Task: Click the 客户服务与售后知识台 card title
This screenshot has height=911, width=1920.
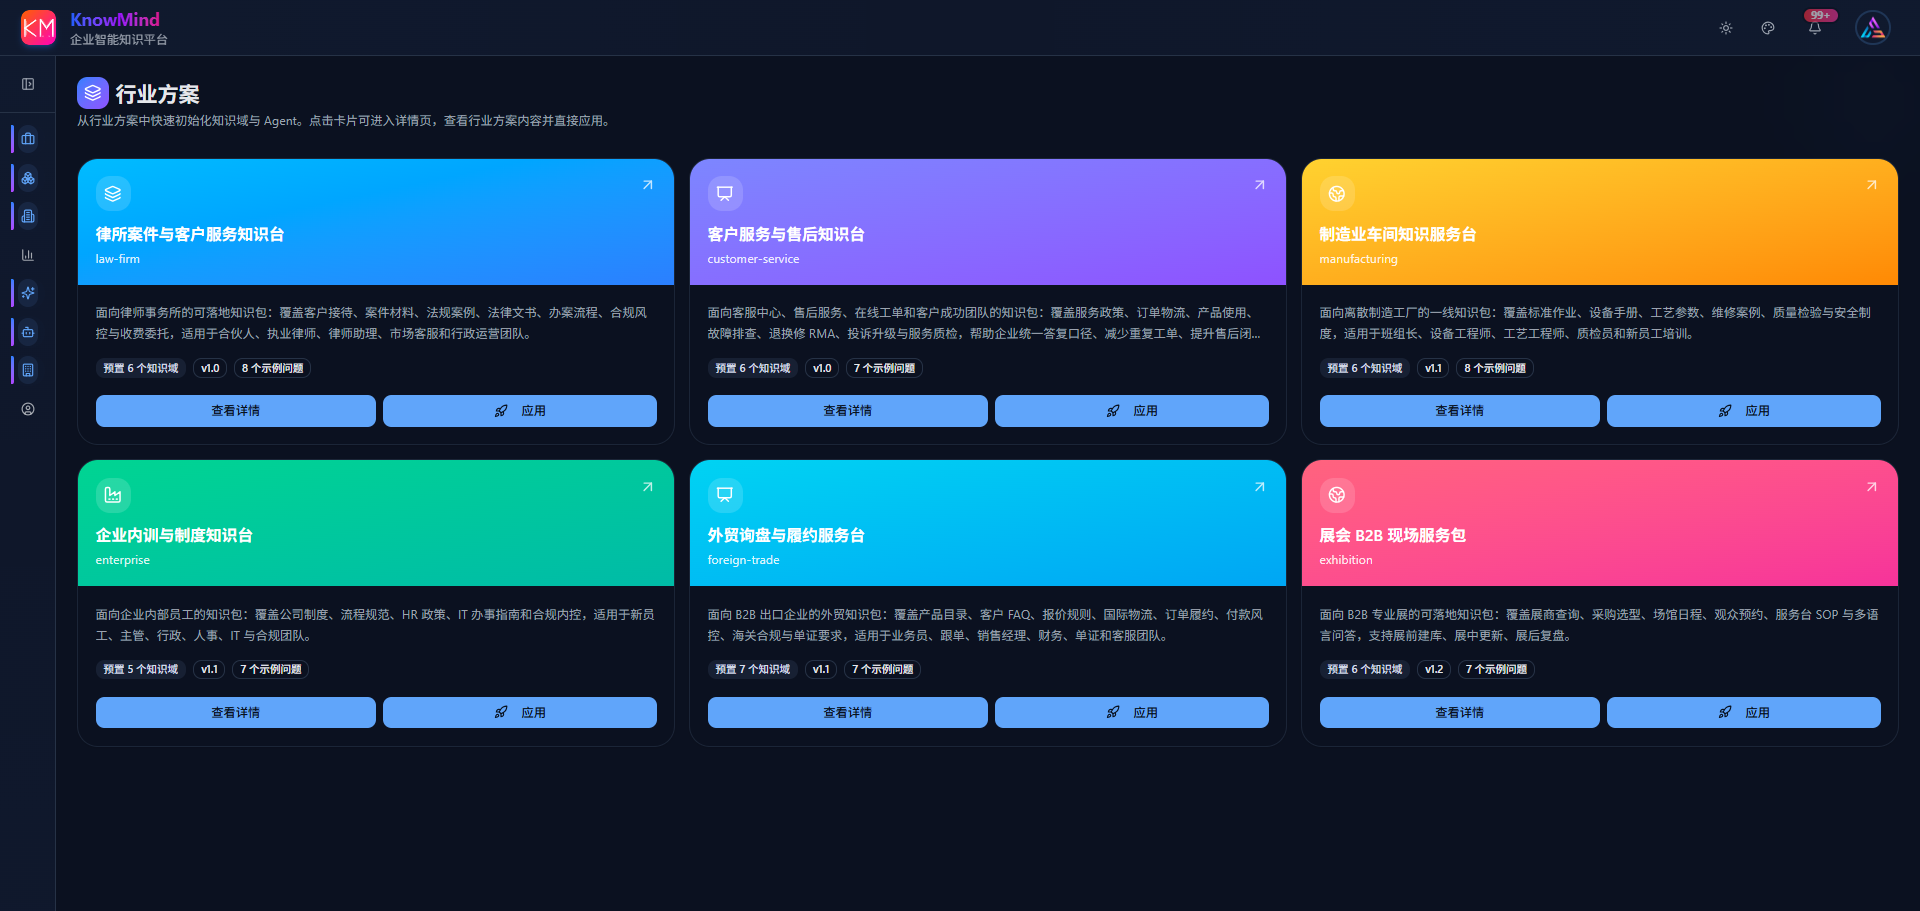Action: (x=786, y=234)
